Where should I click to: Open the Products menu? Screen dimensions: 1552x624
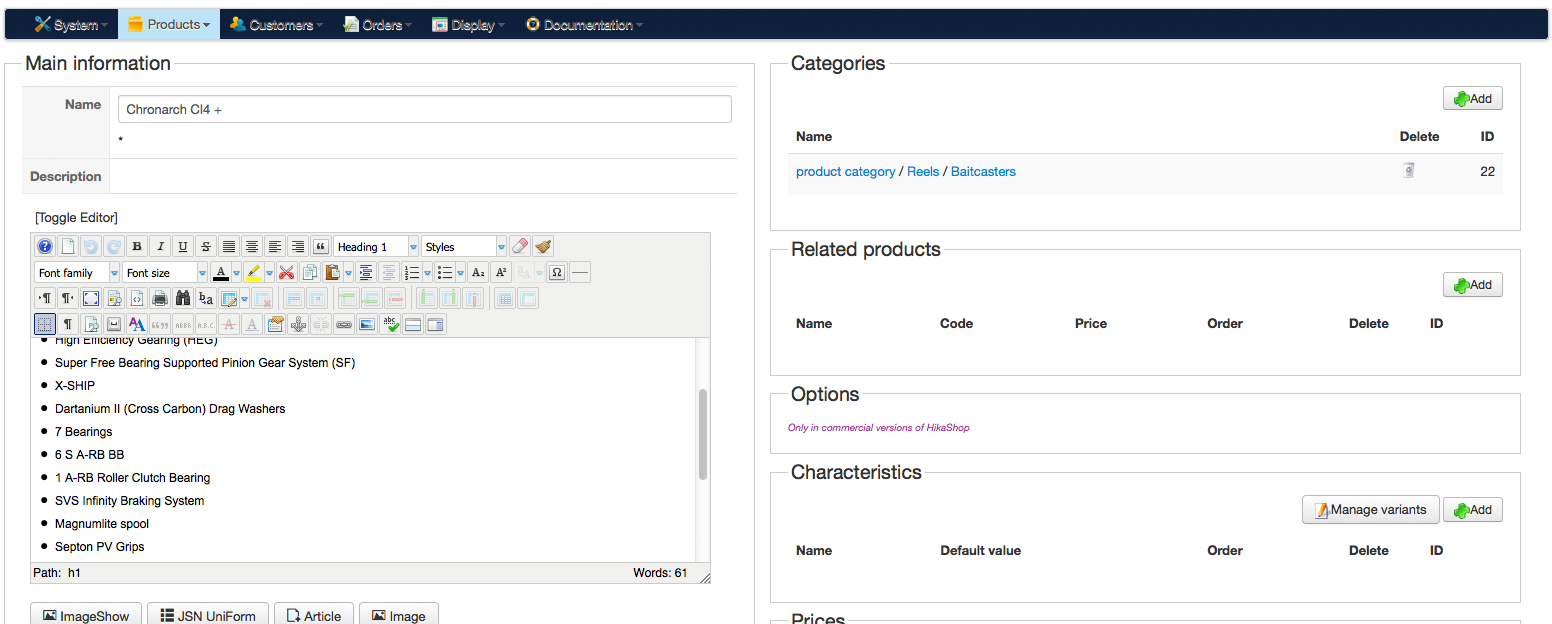(169, 25)
